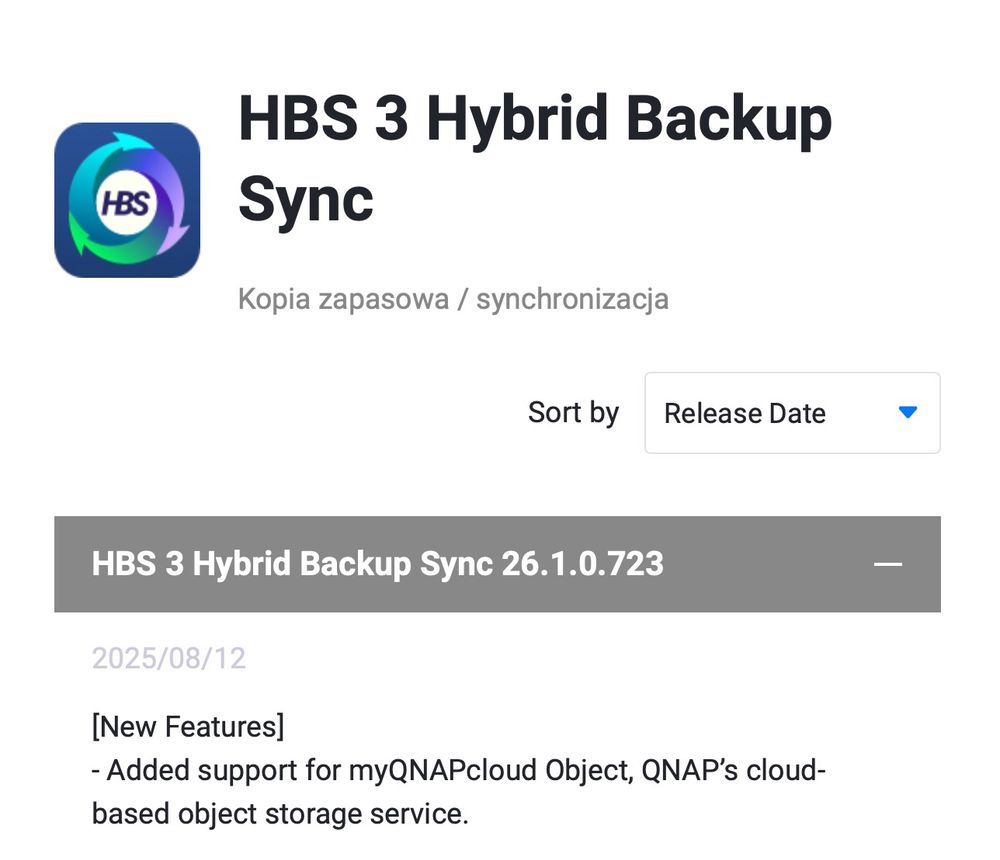Screen dimensions: 1000x860
Task: Click the blue triangle arrow in the sort box
Action: click(907, 412)
